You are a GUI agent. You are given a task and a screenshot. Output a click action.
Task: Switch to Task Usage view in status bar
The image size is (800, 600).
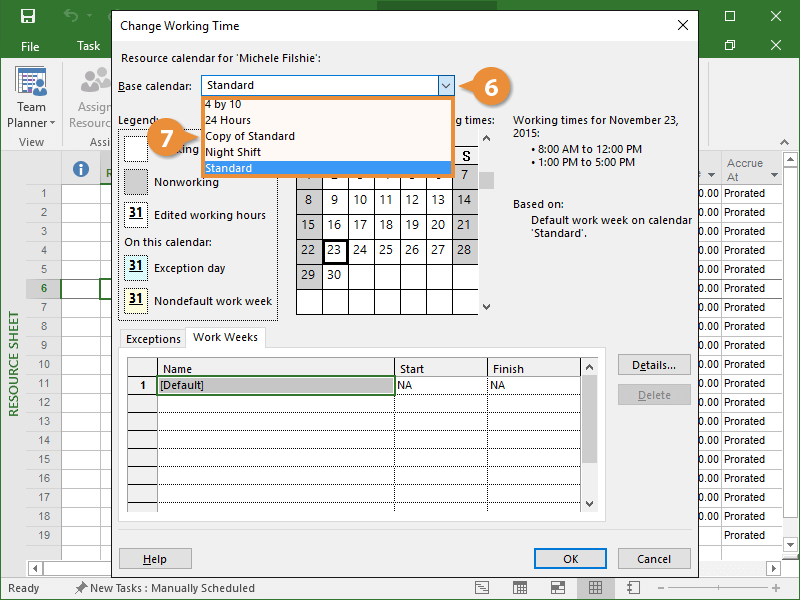(520, 588)
